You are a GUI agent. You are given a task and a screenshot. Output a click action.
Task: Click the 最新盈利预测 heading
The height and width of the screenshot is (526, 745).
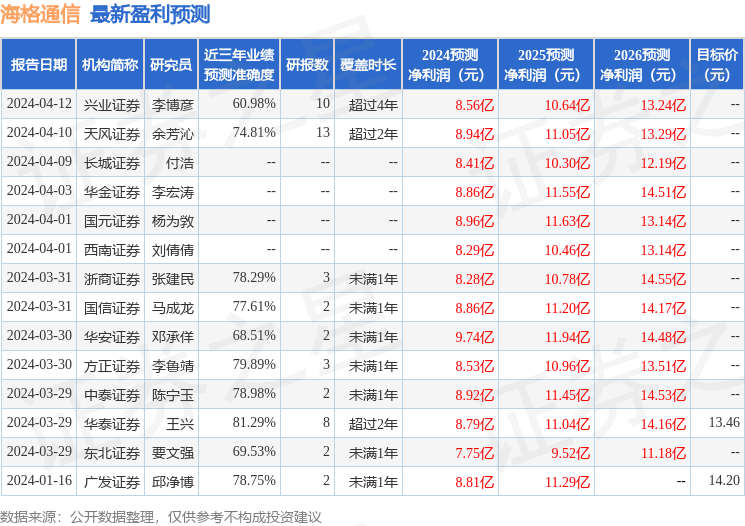point(150,14)
